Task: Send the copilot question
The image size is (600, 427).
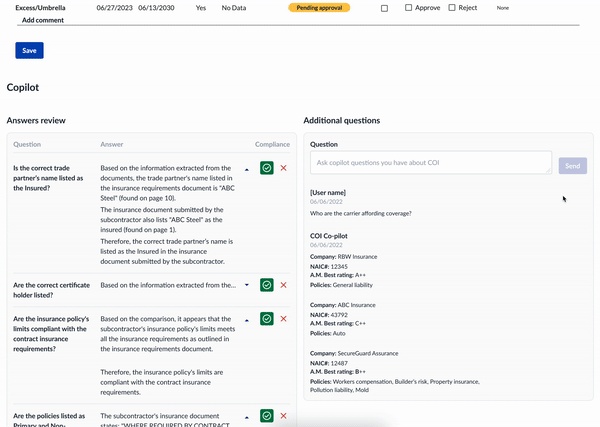Action: [x=572, y=166]
